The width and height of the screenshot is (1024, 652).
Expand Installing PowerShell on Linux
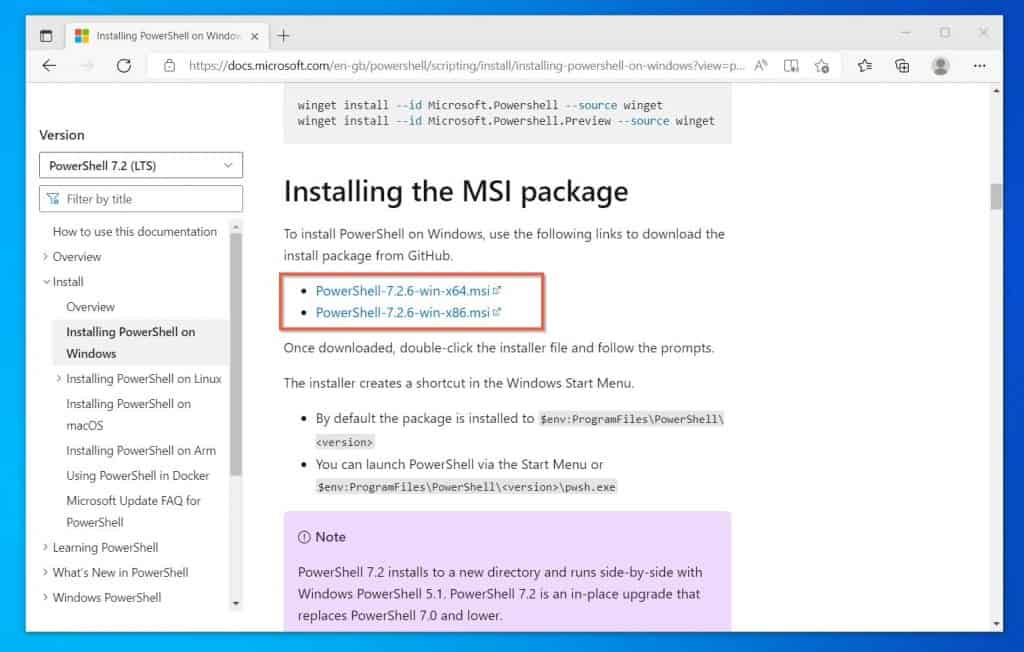coord(58,378)
